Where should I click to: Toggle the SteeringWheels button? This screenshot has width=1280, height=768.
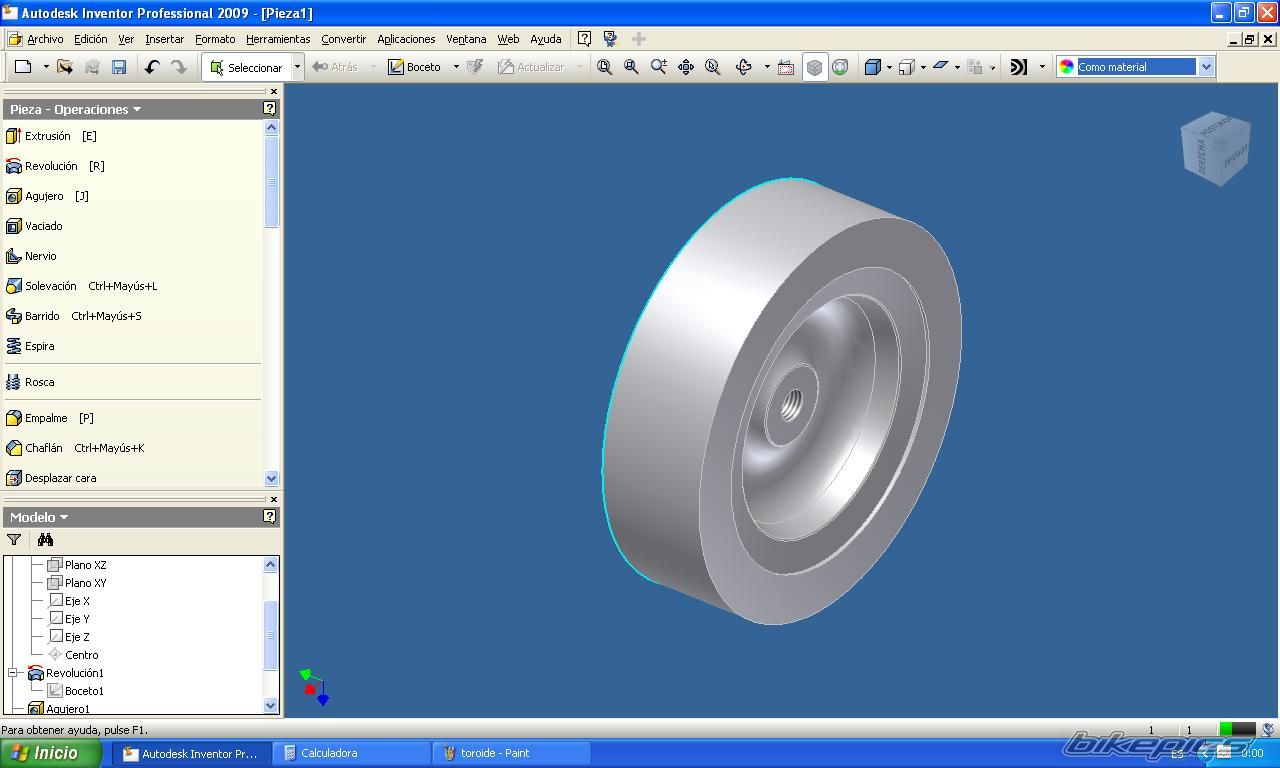pyautogui.click(x=840, y=67)
